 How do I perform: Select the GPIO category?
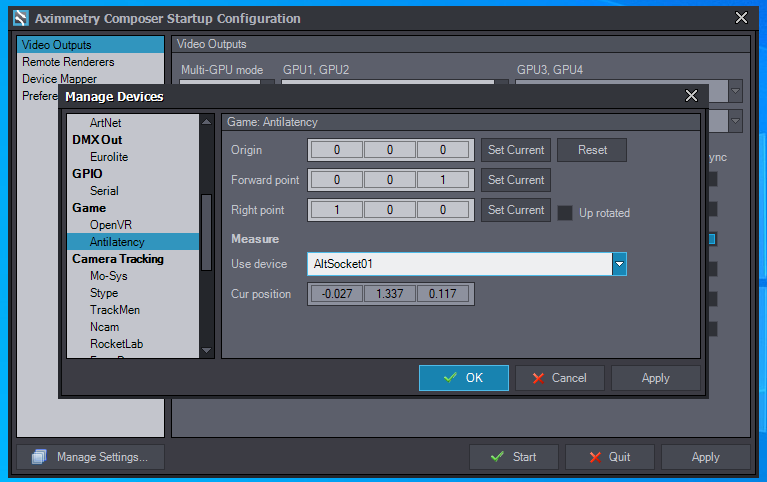(133, 174)
